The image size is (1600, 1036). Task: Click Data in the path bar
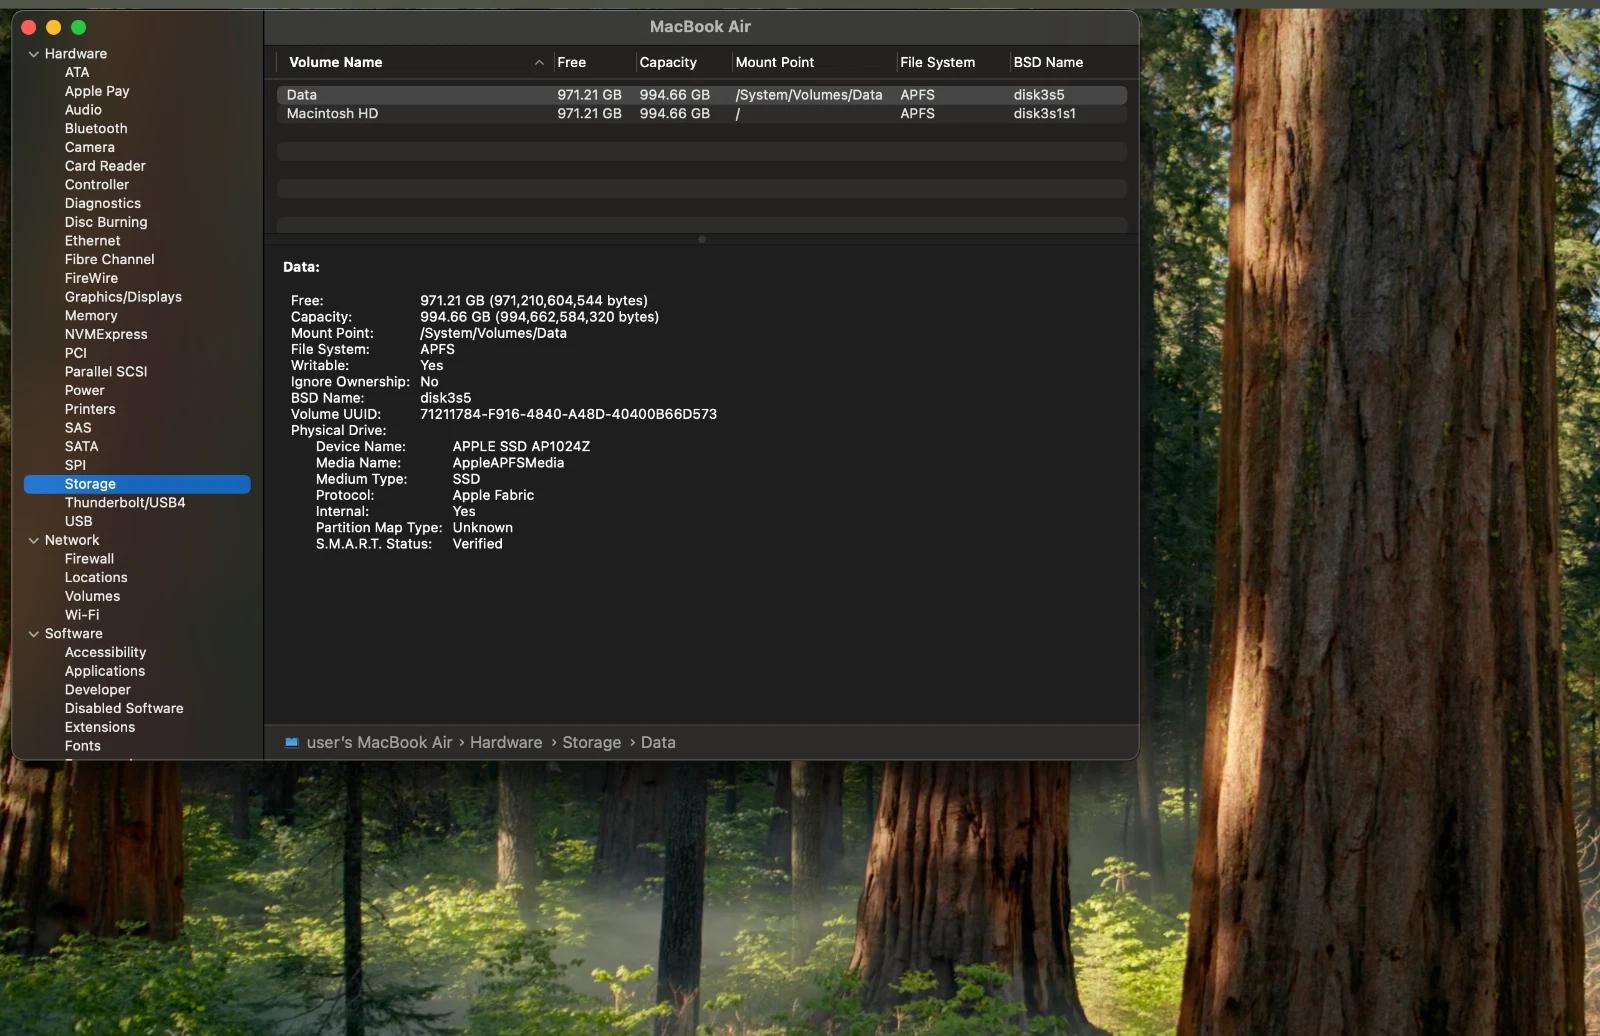point(658,742)
